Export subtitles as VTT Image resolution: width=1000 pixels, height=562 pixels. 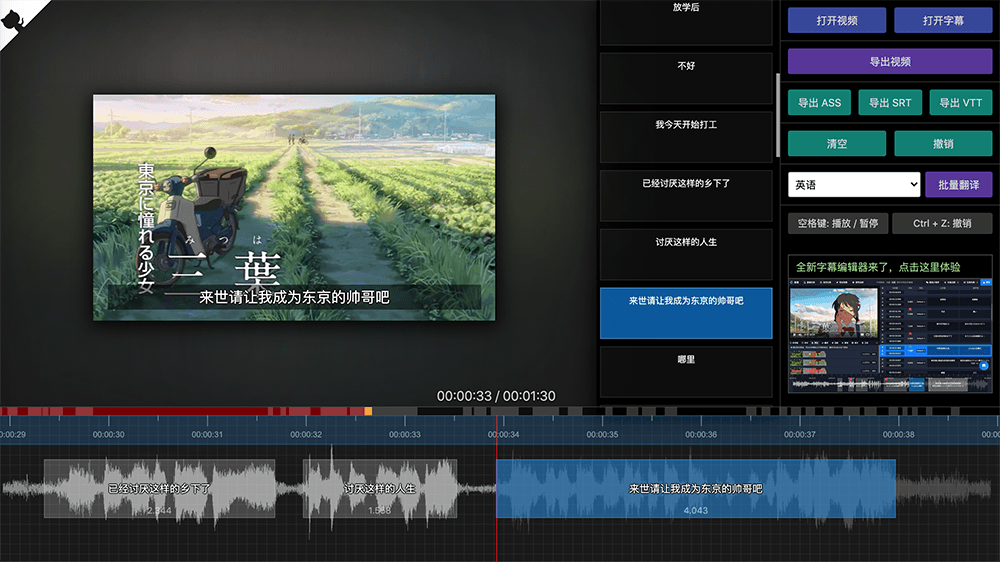pyautogui.click(x=960, y=103)
